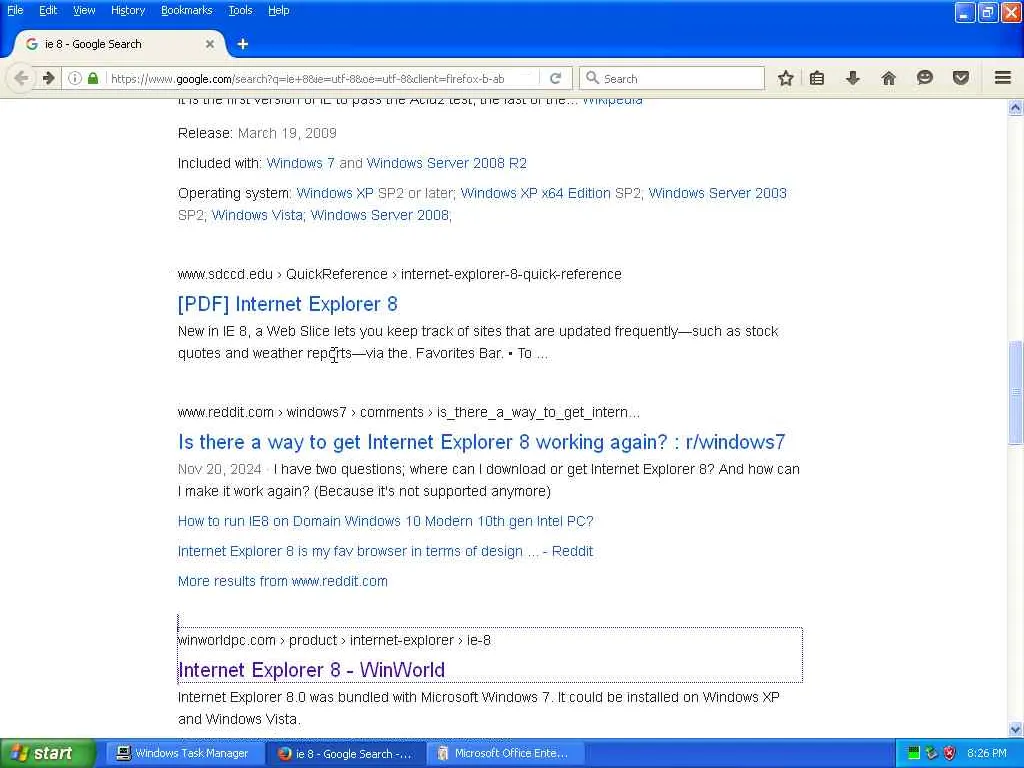Open the Firefox hamburger menu

[x=1003, y=78]
